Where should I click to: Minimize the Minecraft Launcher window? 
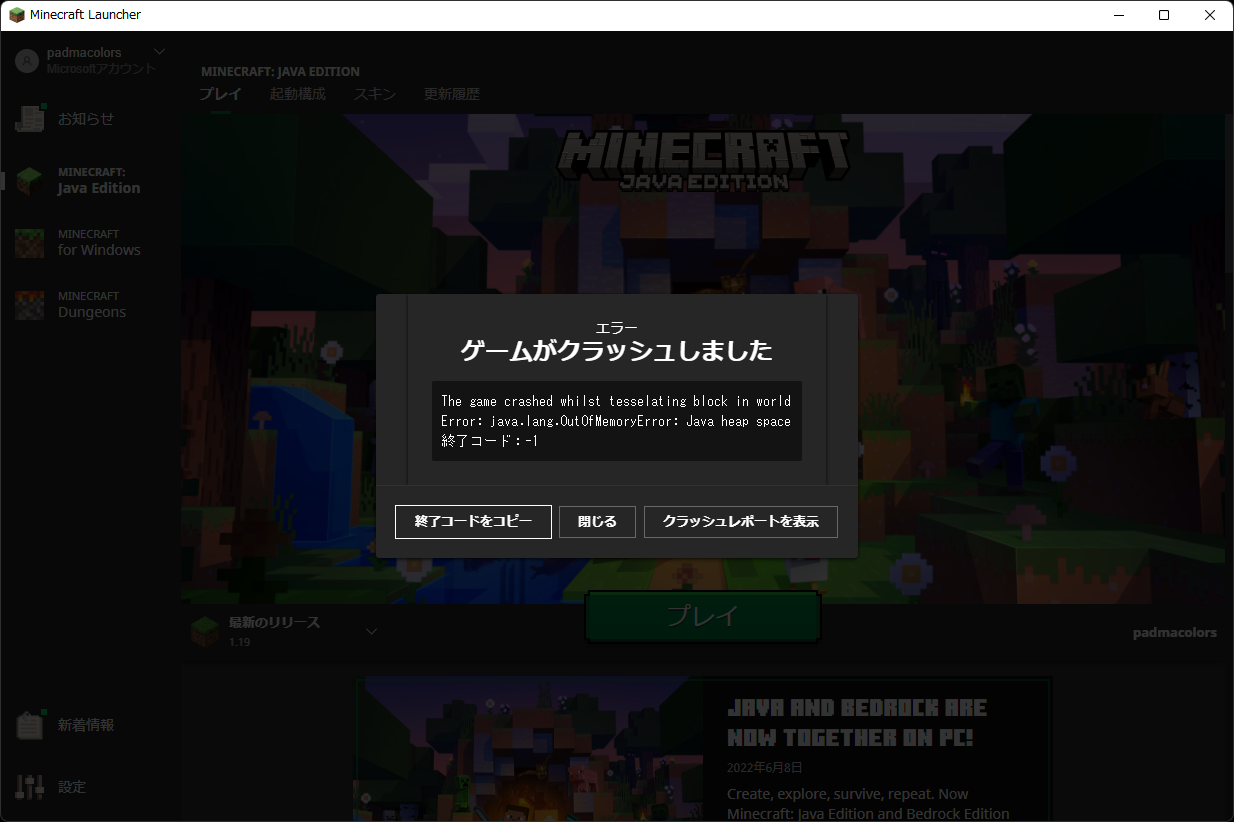(1118, 15)
